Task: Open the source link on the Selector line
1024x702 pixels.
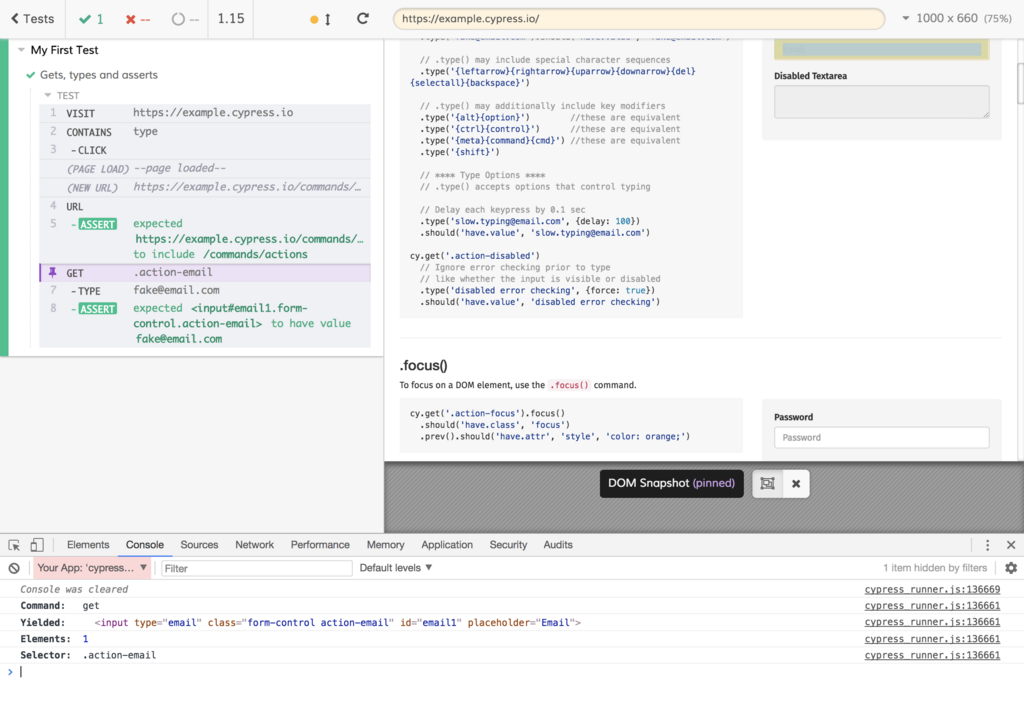Action: point(932,655)
